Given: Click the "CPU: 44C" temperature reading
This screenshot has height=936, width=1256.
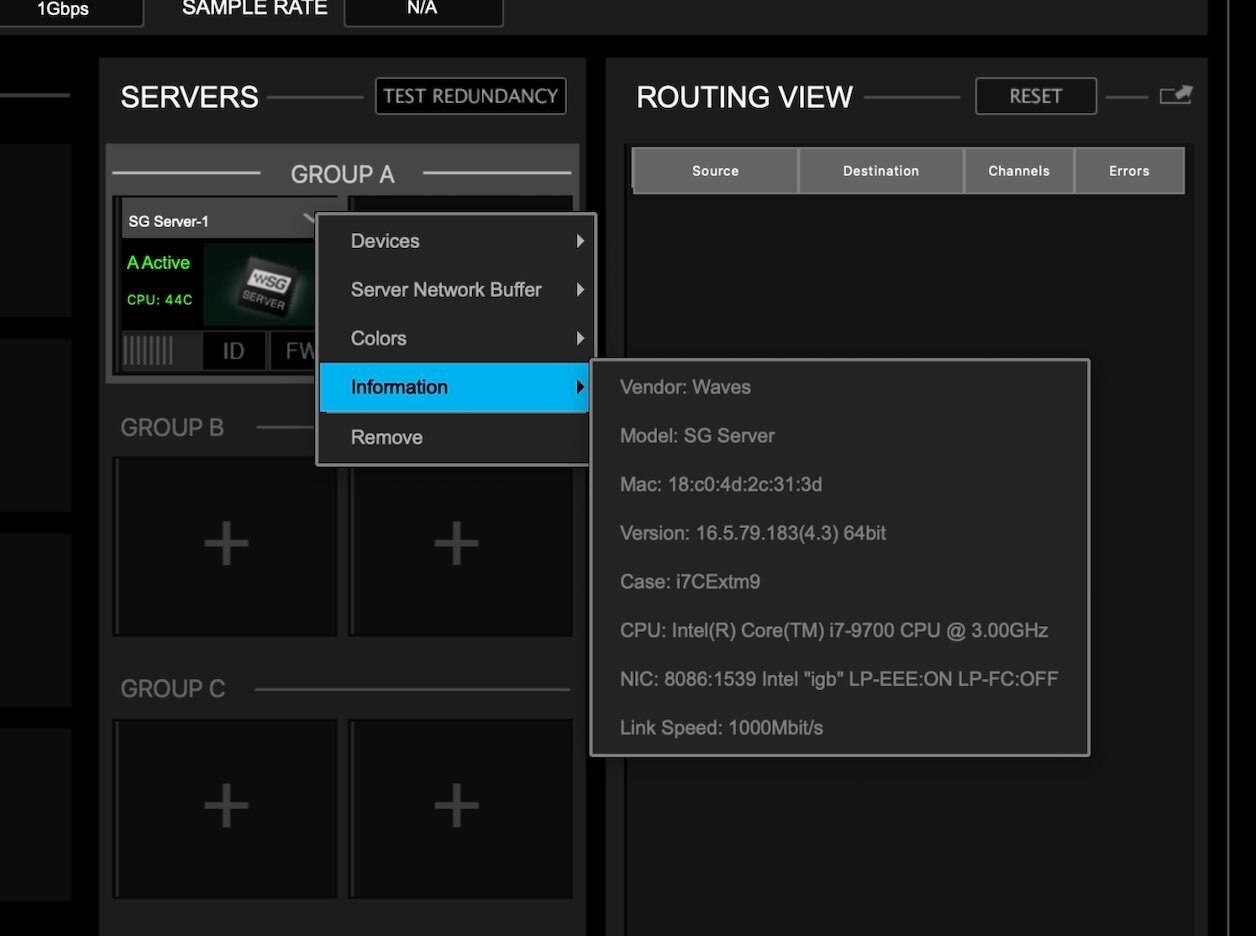Looking at the screenshot, I should click(x=159, y=300).
